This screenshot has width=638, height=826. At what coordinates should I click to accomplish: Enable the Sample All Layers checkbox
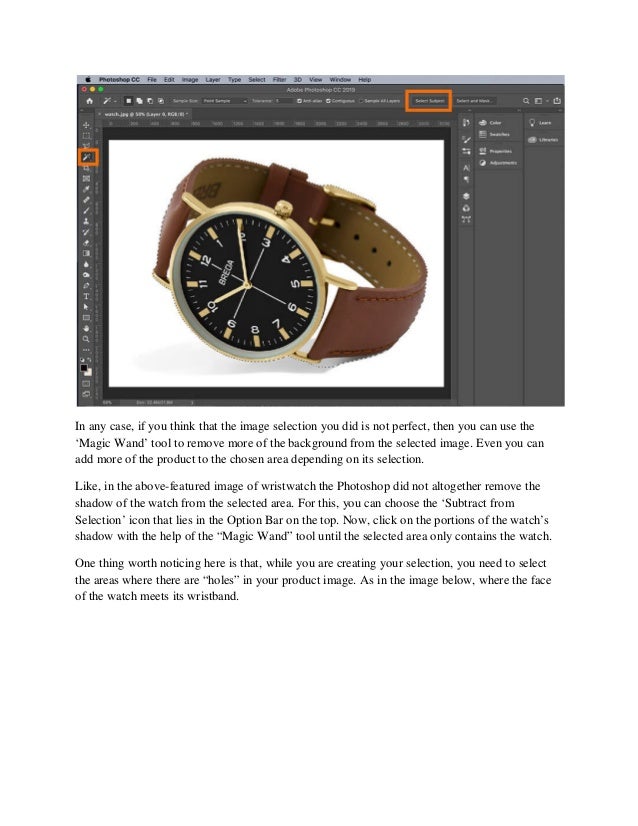point(362,101)
